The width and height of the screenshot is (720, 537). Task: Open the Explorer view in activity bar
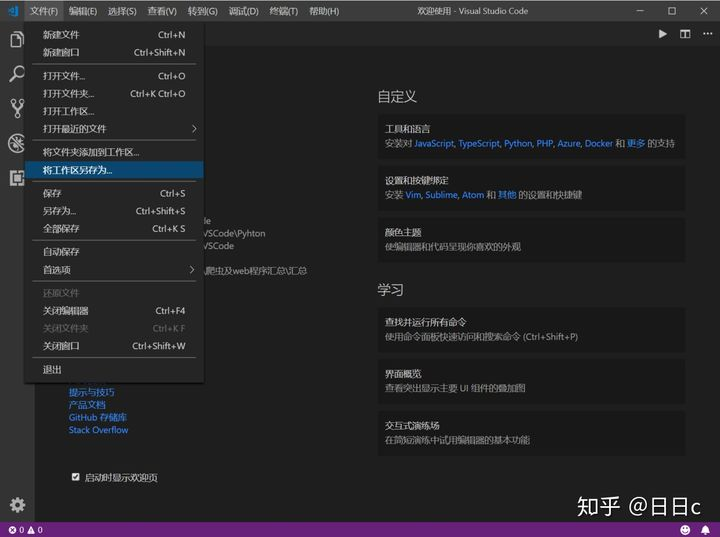(17, 40)
